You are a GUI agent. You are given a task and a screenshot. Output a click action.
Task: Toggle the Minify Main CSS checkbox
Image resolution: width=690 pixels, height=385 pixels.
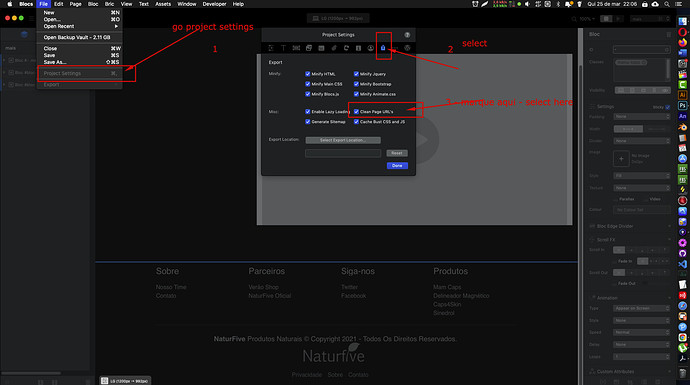(308, 84)
